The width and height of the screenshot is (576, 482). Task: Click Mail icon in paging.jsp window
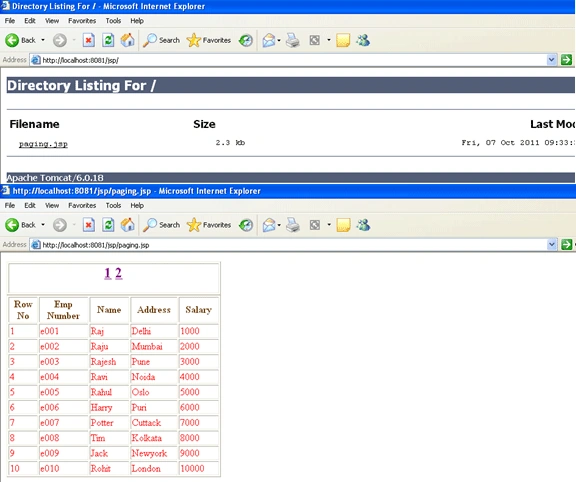coord(269,225)
